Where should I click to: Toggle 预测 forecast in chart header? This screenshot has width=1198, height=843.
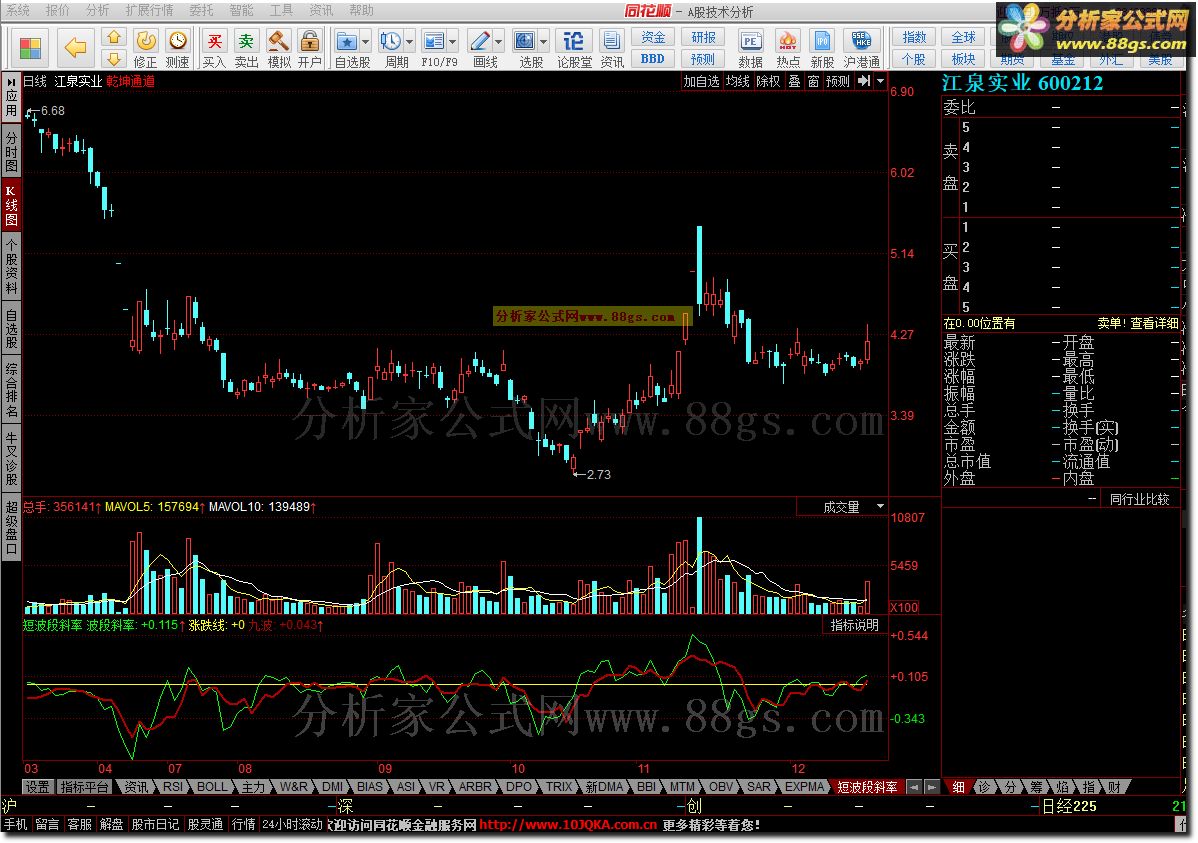(x=837, y=81)
